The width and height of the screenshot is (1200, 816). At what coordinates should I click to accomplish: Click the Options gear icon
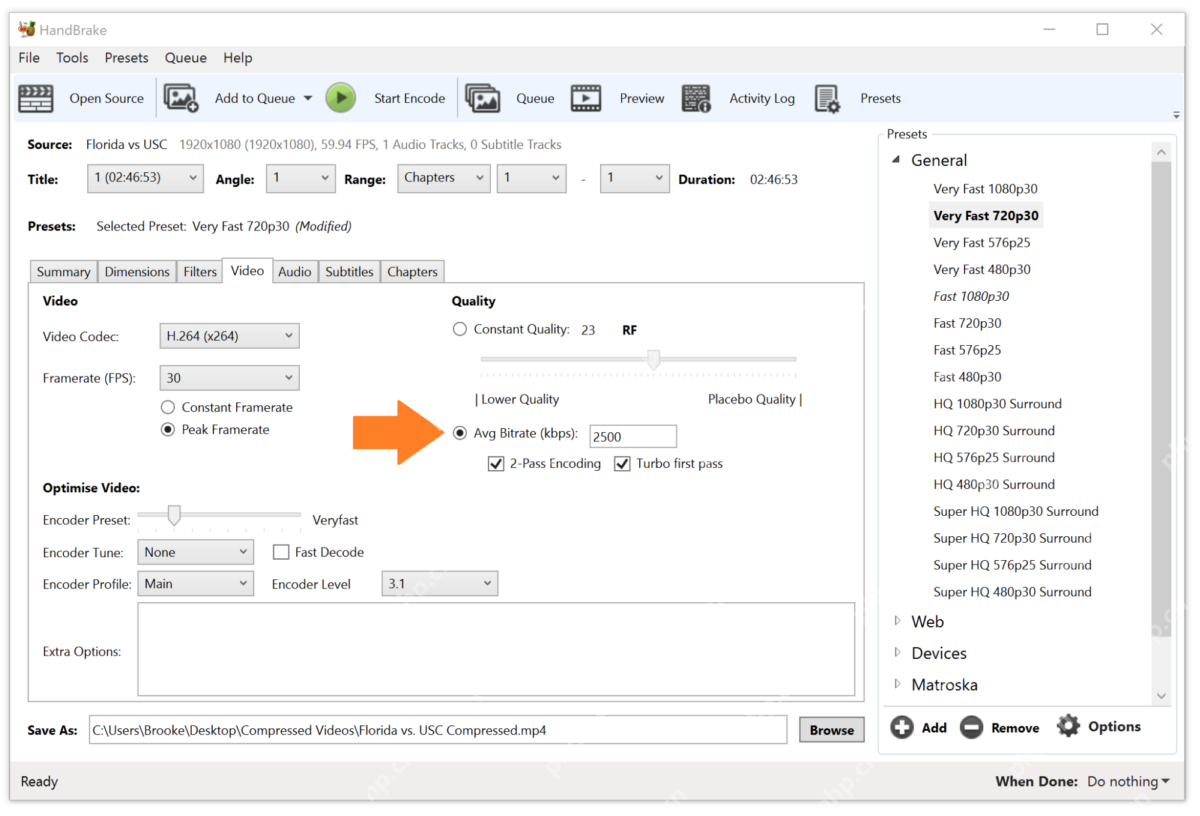pos(1068,726)
